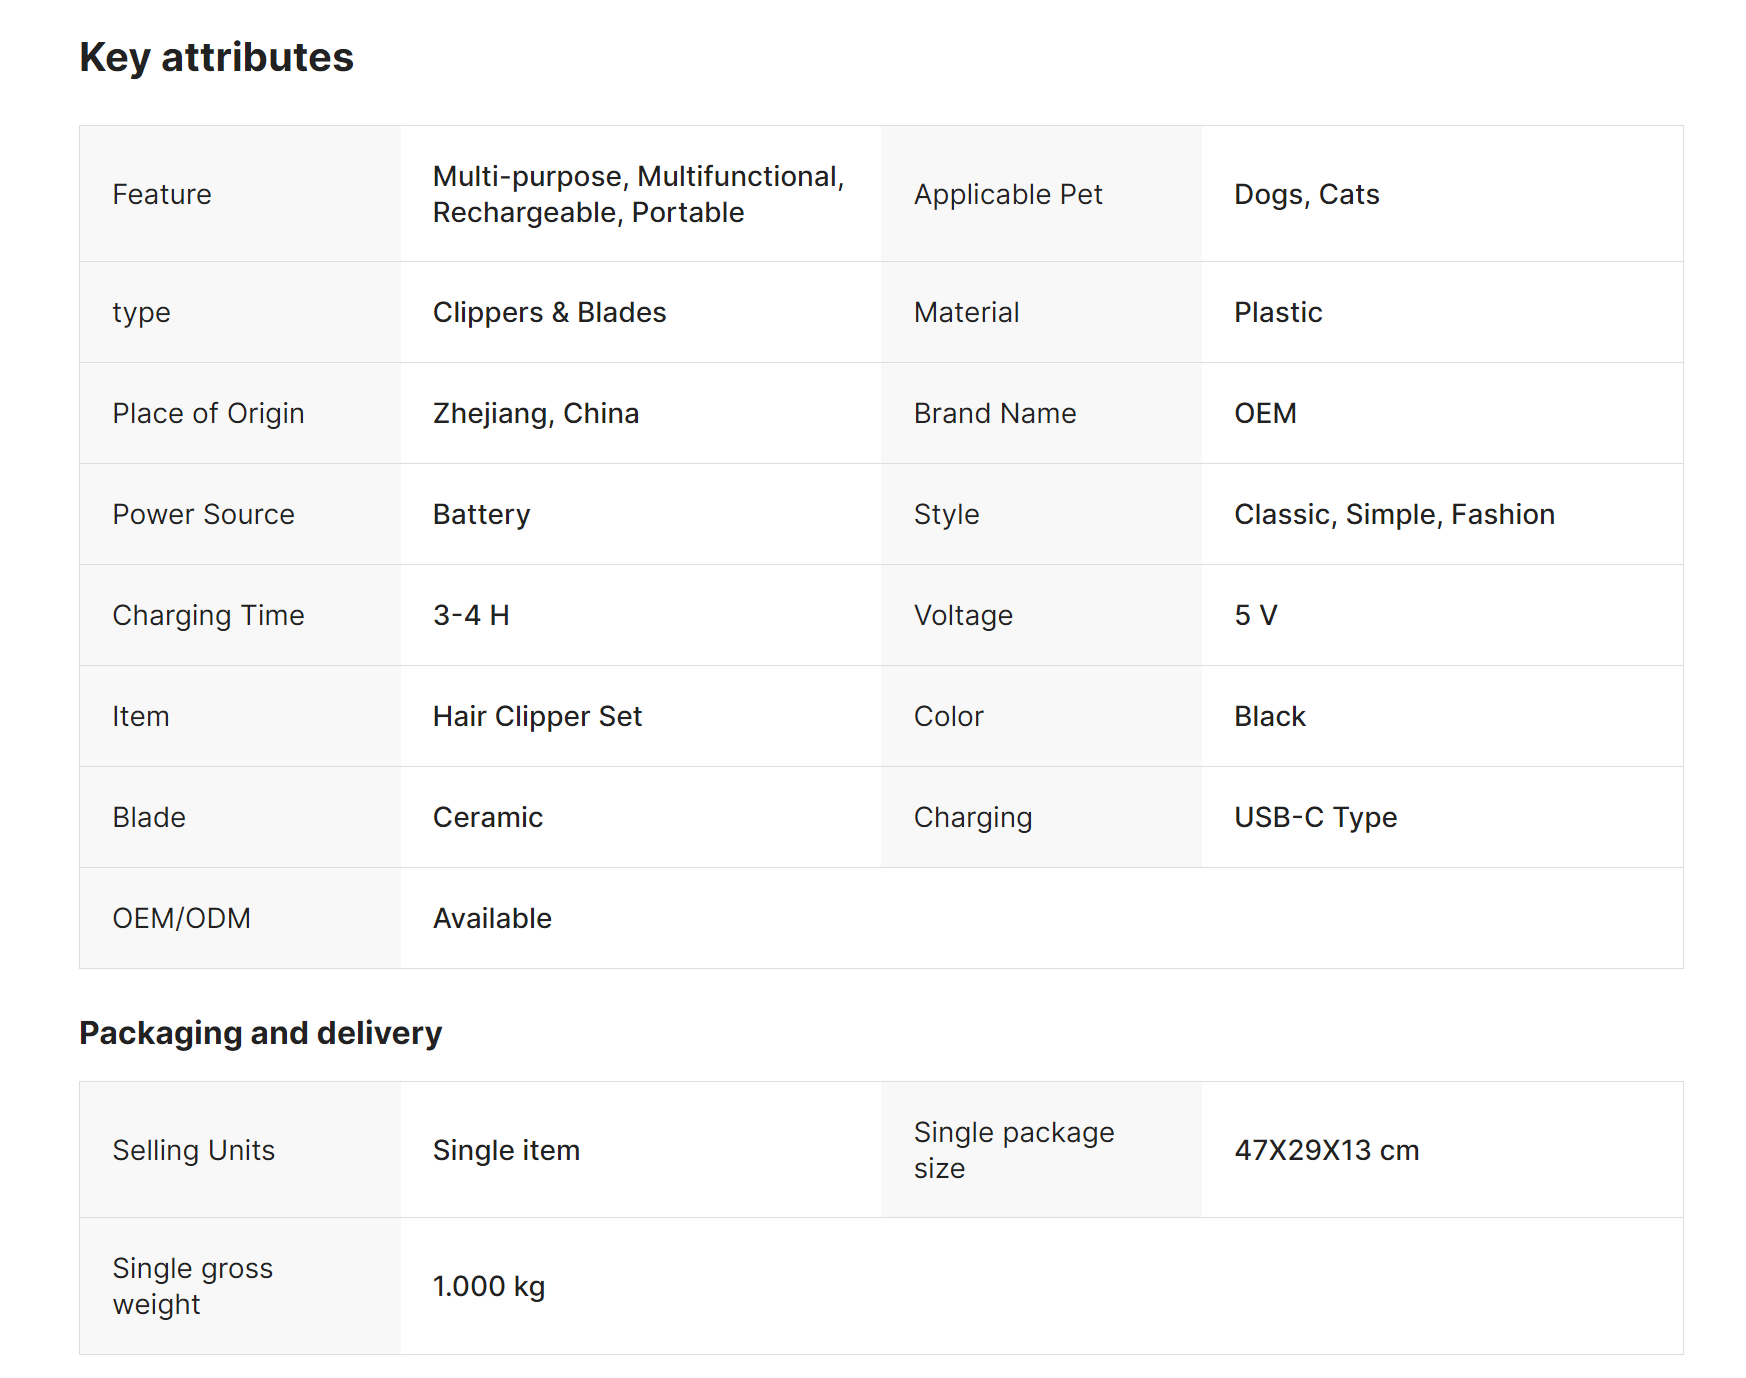Click the USB-C Type charging value
The height and width of the screenshot is (1378, 1746).
[x=1315, y=817]
